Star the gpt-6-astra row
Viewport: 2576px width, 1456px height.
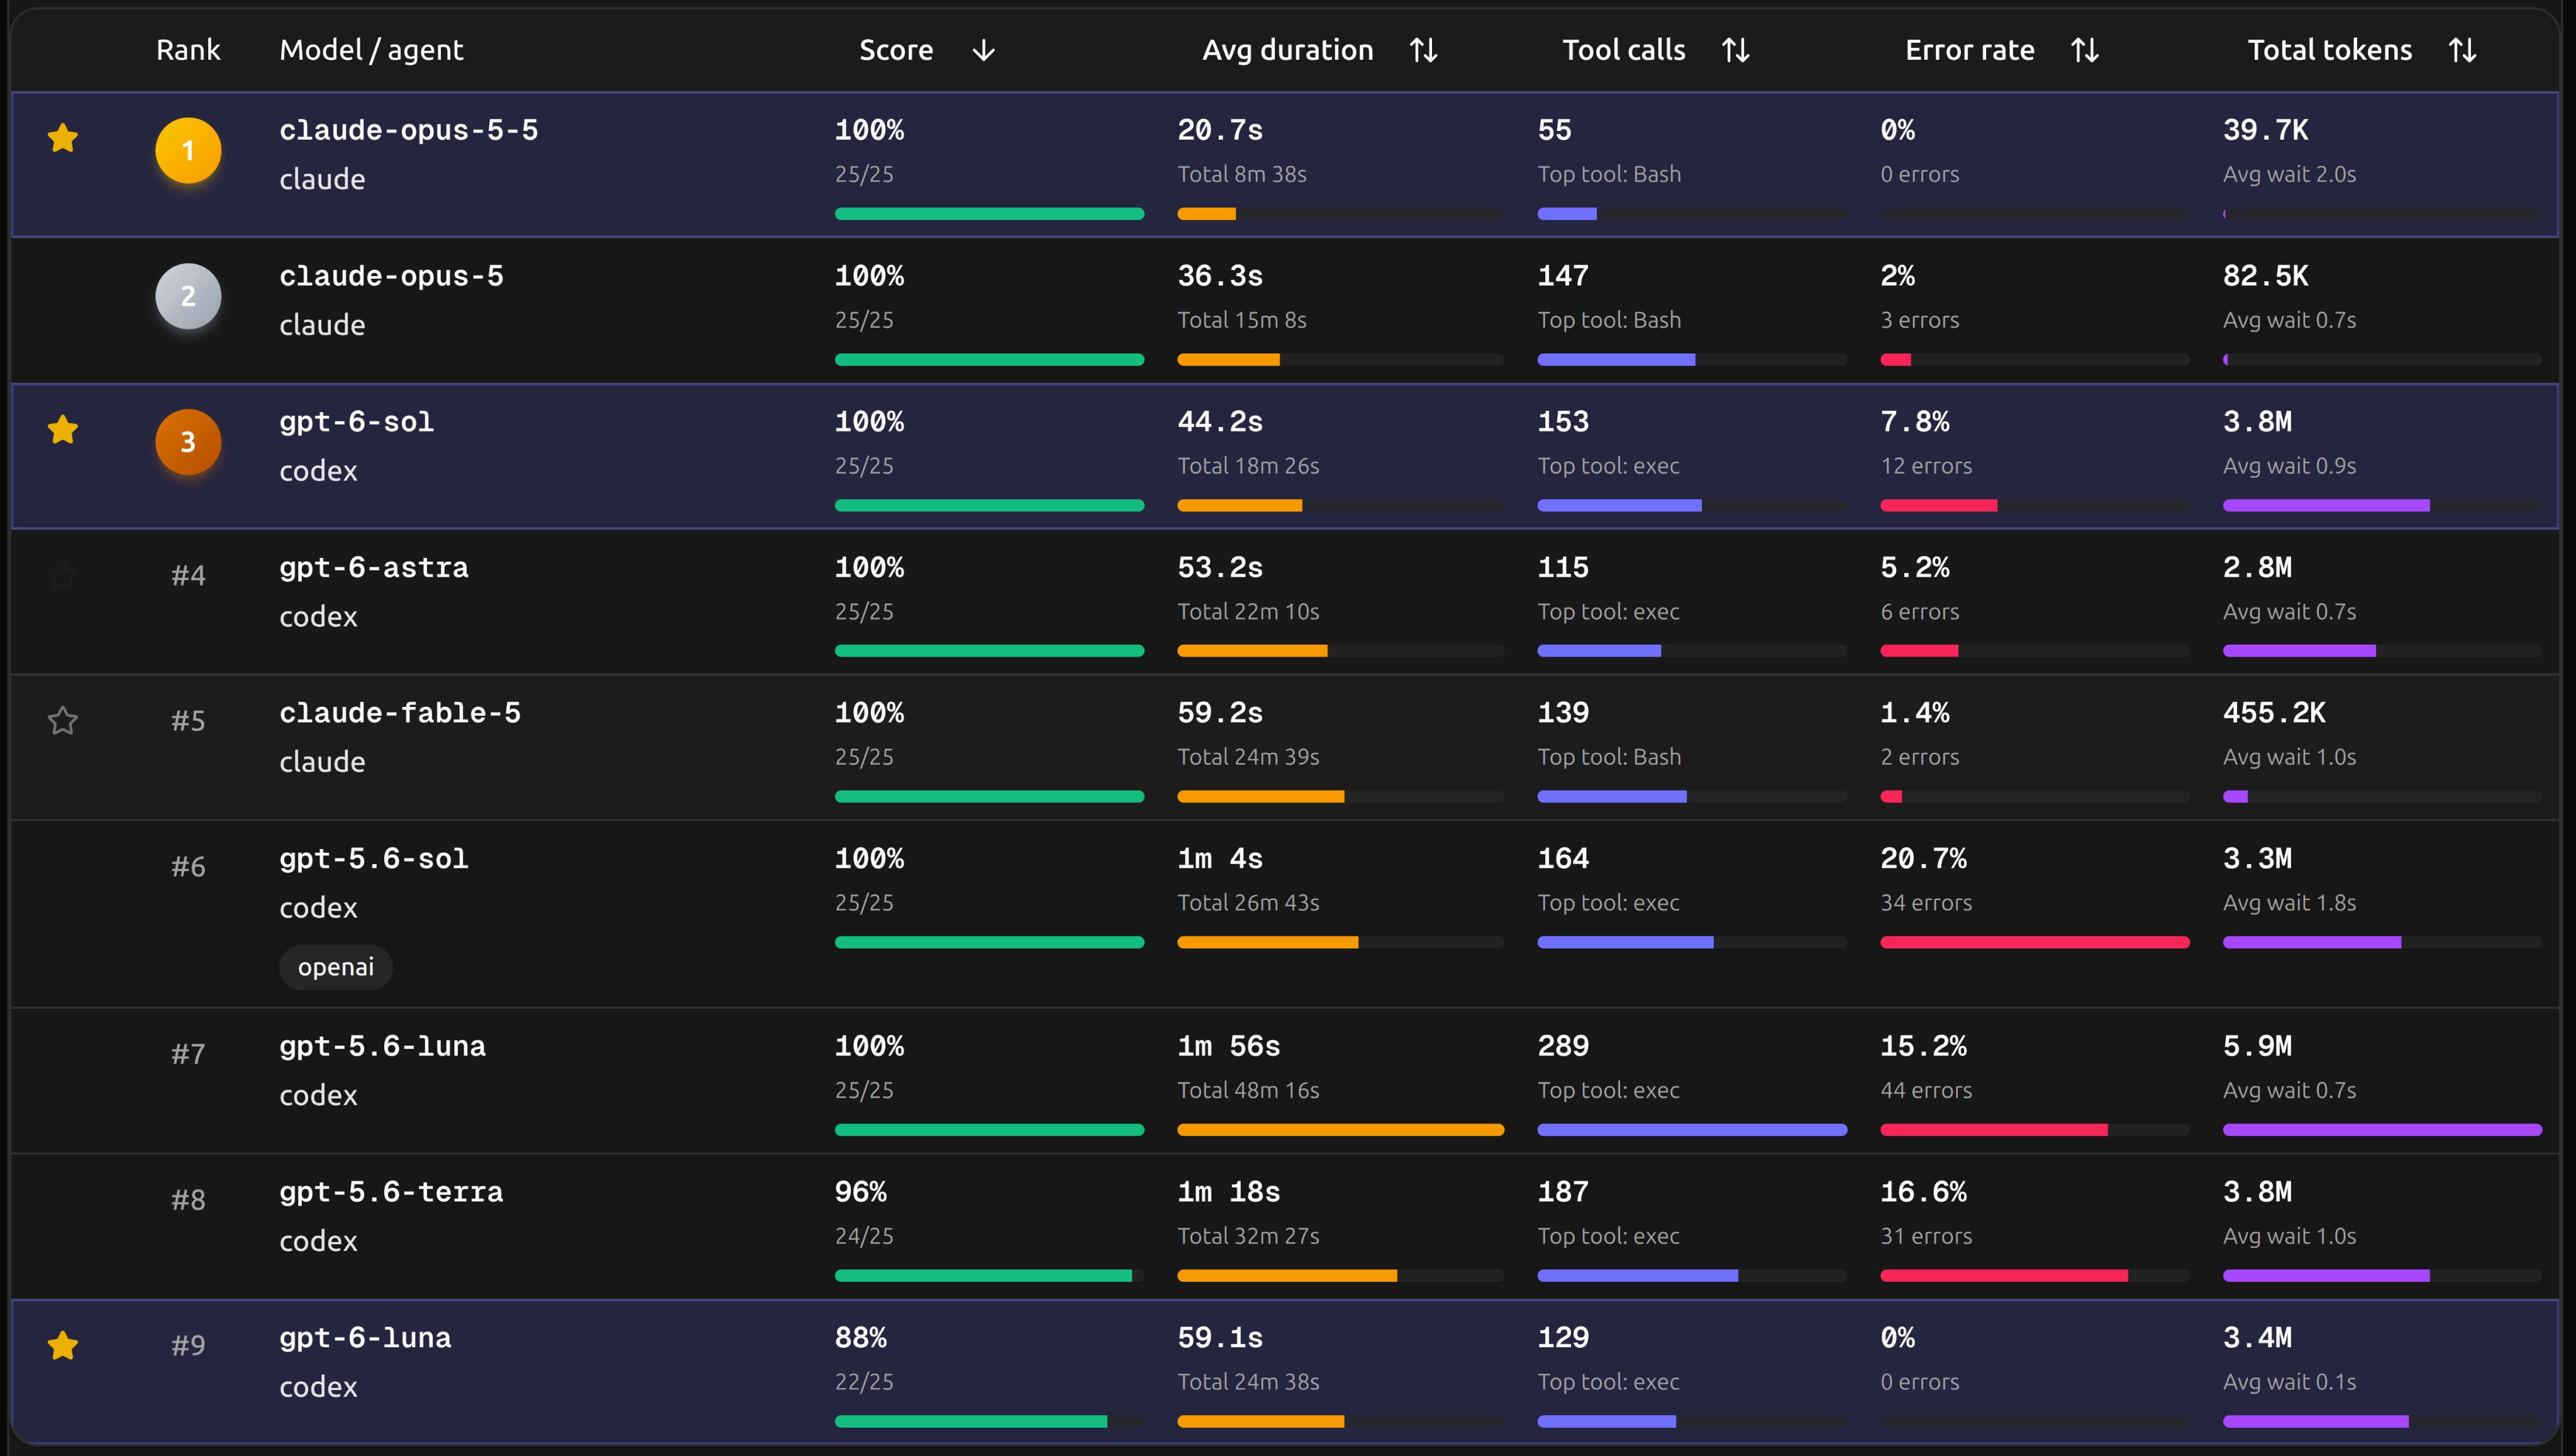pyautogui.click(x=63, y=575)
